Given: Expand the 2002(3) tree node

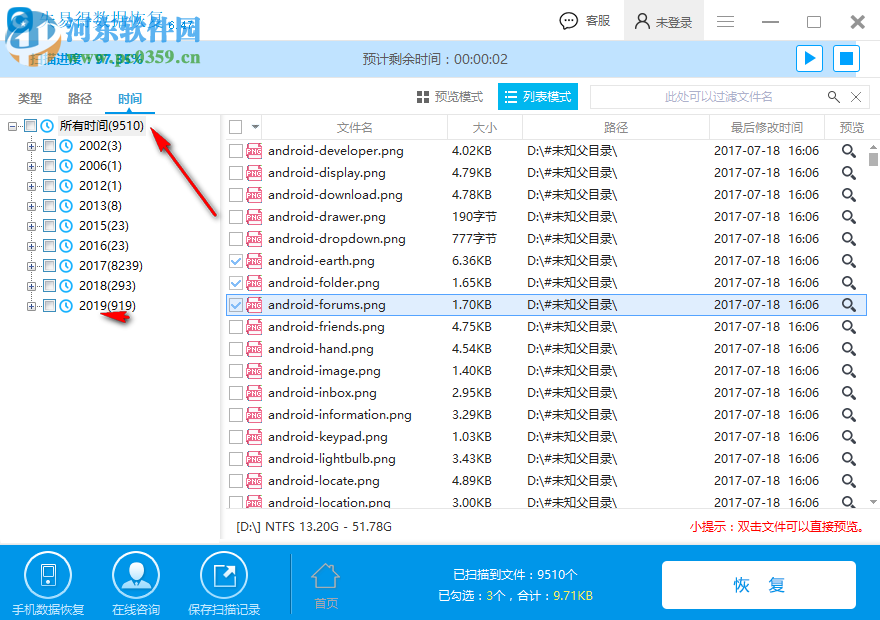Looking at the screenshot, I should [x=31, y=146].
